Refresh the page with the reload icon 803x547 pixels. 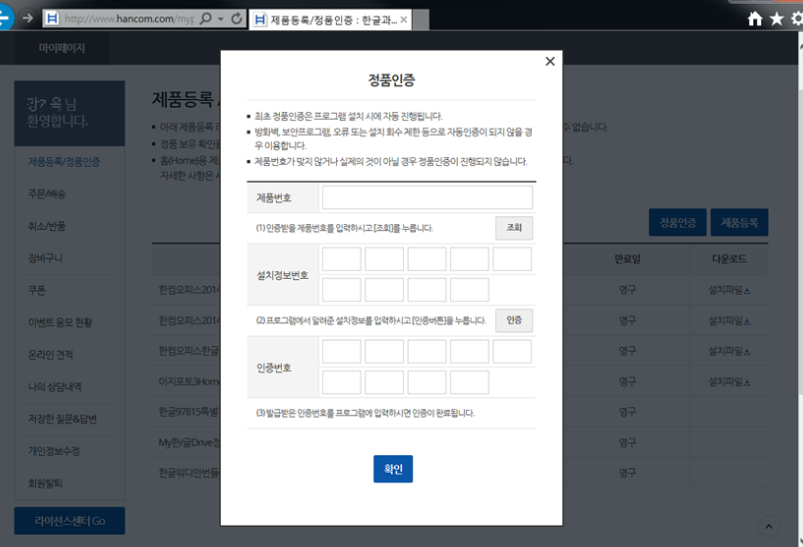click(236, 19)
